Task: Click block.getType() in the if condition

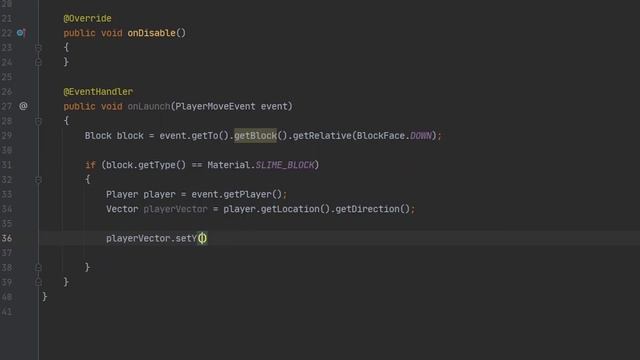Action: 146,165
